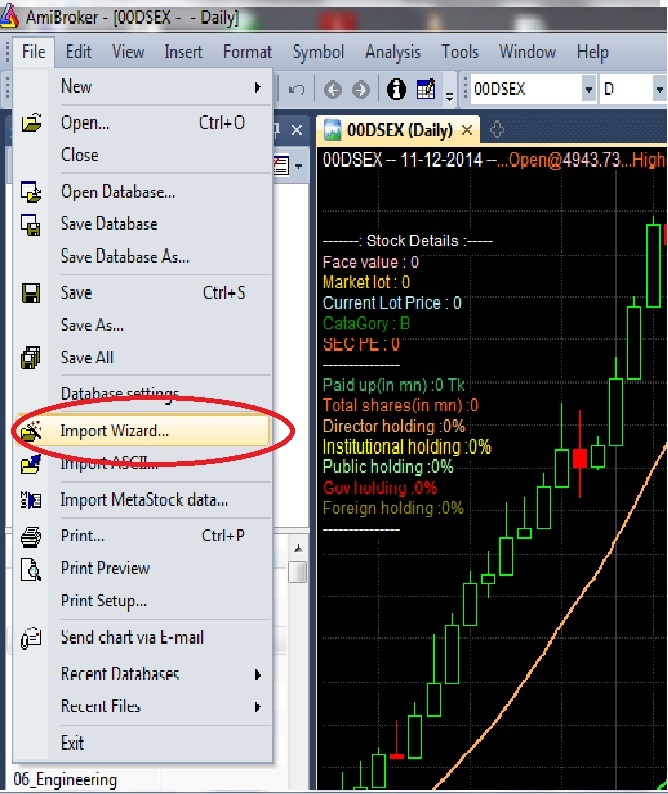The width and height of the screenshot is (668, 794).
Task: Click the Information icon in toolbar
Action: (396, 90)
